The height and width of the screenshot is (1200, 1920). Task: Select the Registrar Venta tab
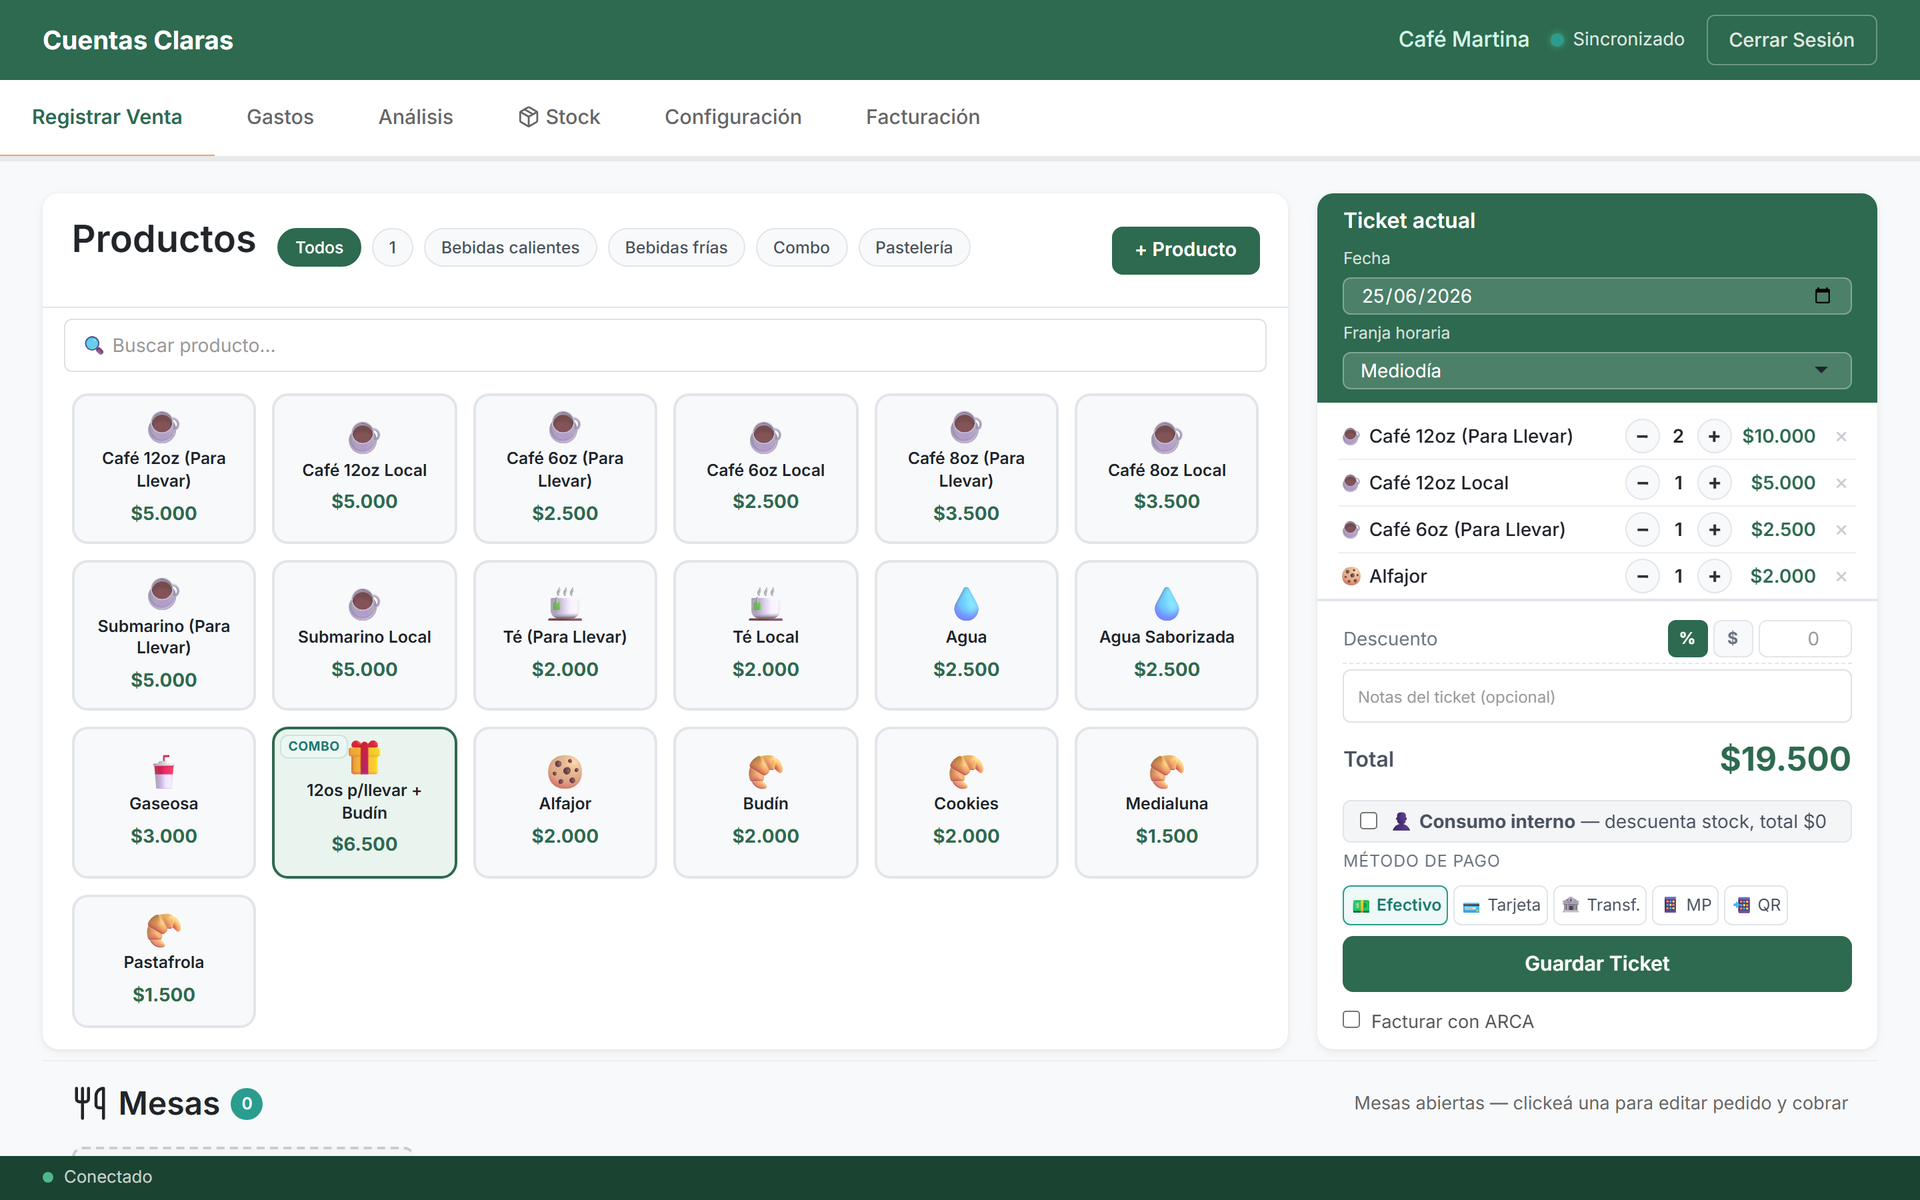click(x=107, y=117)
